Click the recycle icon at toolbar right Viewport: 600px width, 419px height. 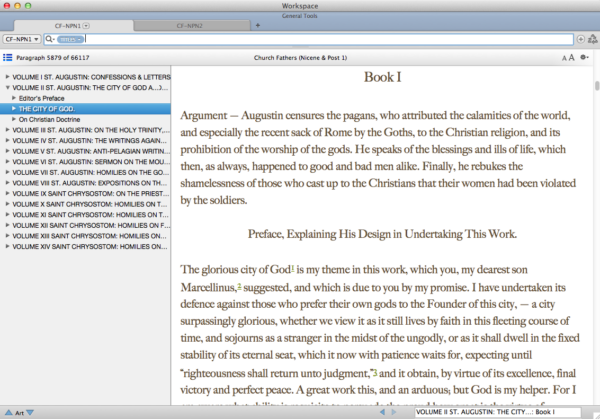point(592,39)
